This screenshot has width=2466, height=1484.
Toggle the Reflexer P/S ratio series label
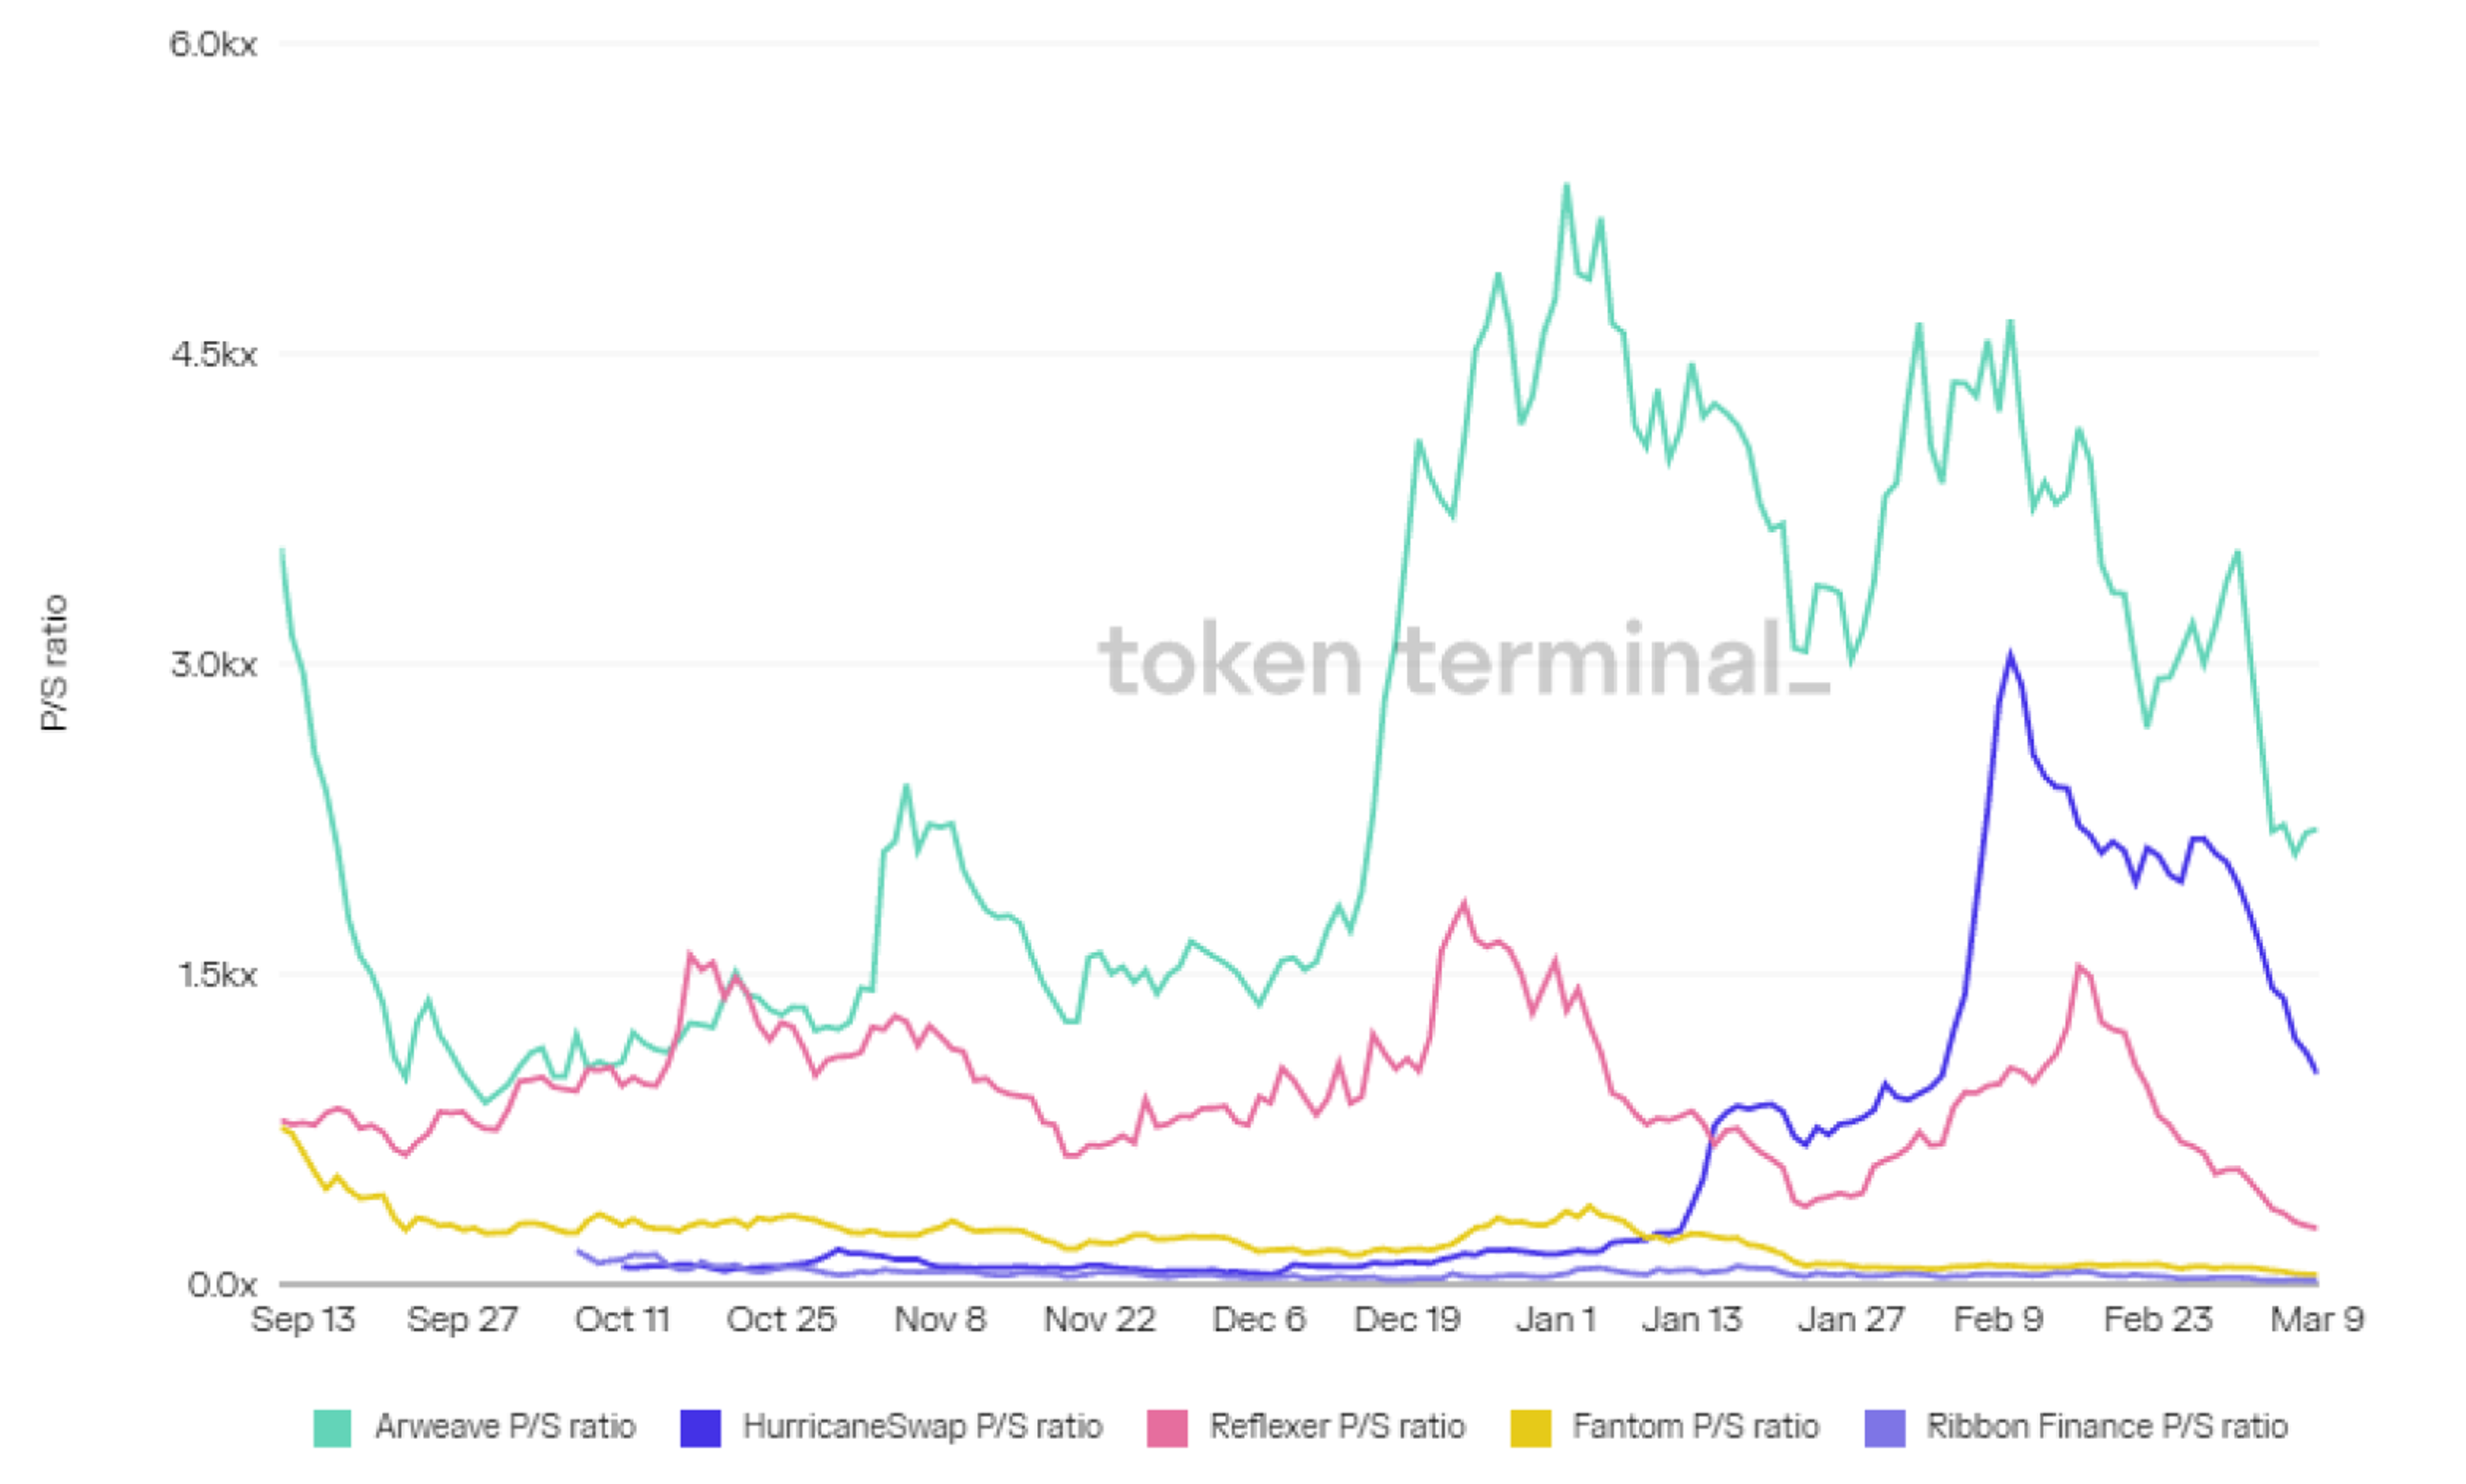[x=1337, y=1426]
